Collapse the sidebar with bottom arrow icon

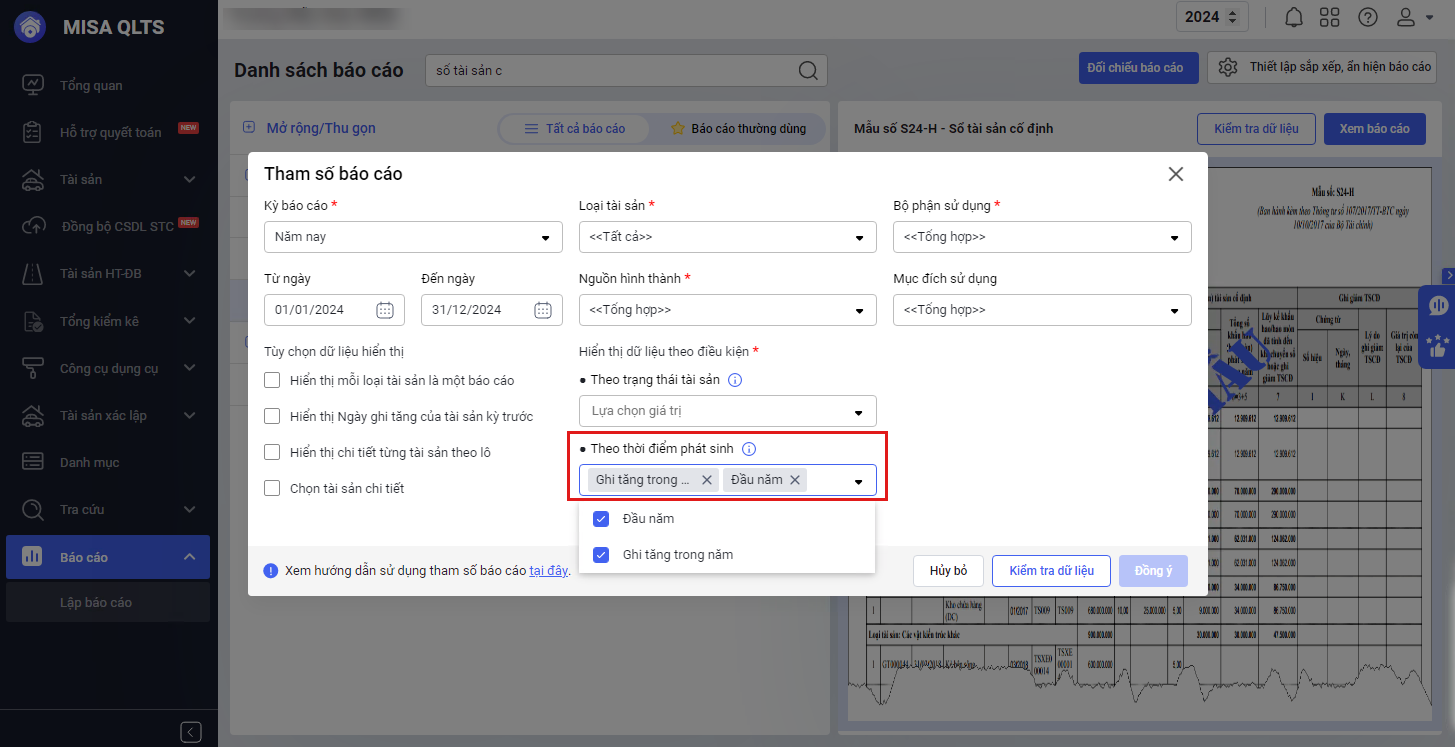click(x=192, y=731)
